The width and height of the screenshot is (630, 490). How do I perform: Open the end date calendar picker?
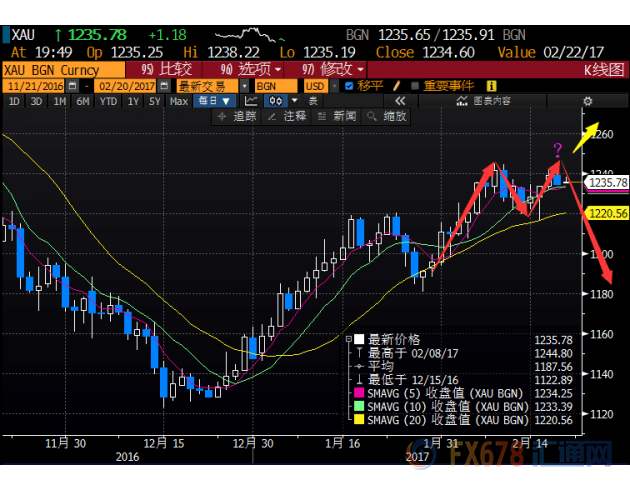(x=164, y=86)
